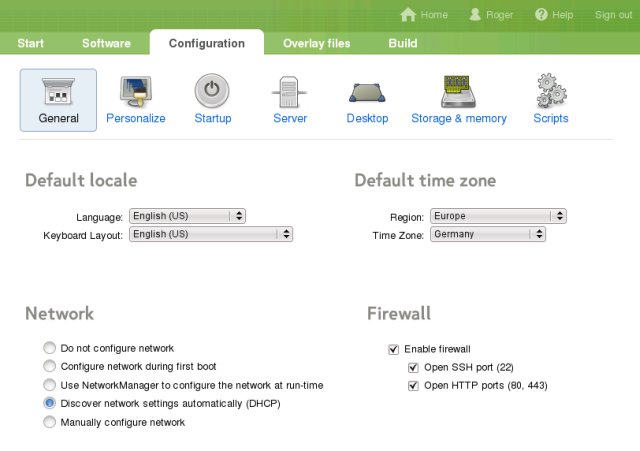Image resolution: width=640 pixels, height=451 pixels.
Task: Open the Personalize monitor-and-brush icon
Action: click(x=136, y=91)
